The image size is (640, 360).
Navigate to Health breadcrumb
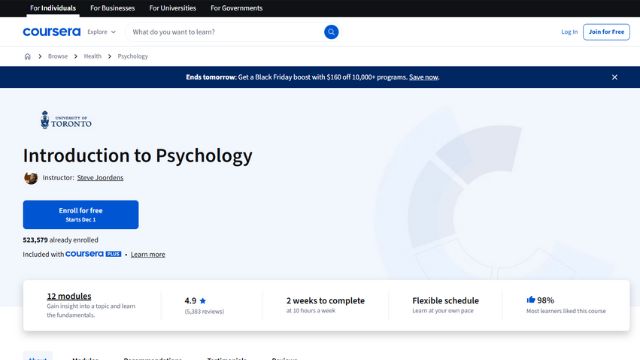(x=92, y=56)
